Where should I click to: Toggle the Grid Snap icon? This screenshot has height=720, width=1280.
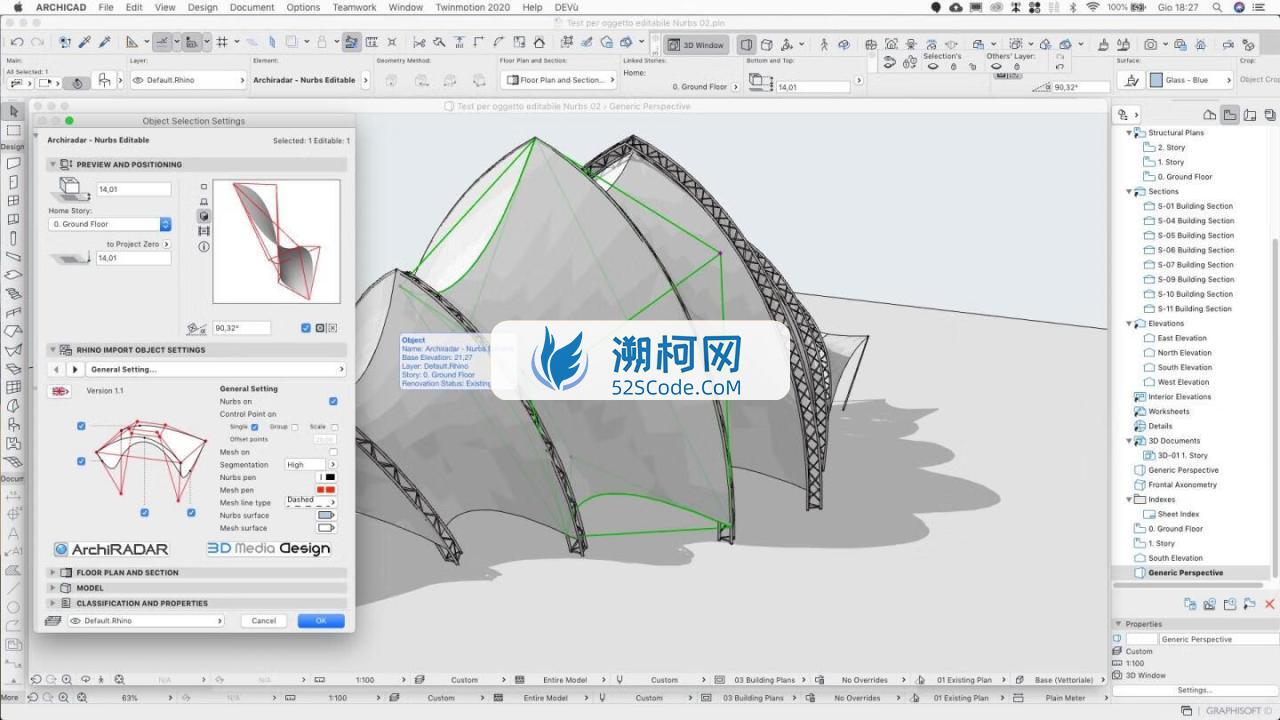tap(222, 43)
